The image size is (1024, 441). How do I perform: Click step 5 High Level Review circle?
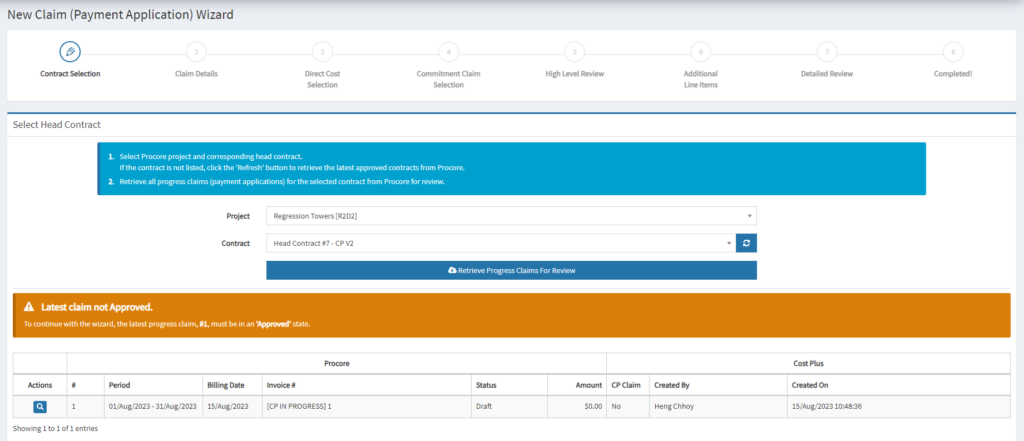coord(574,52)
